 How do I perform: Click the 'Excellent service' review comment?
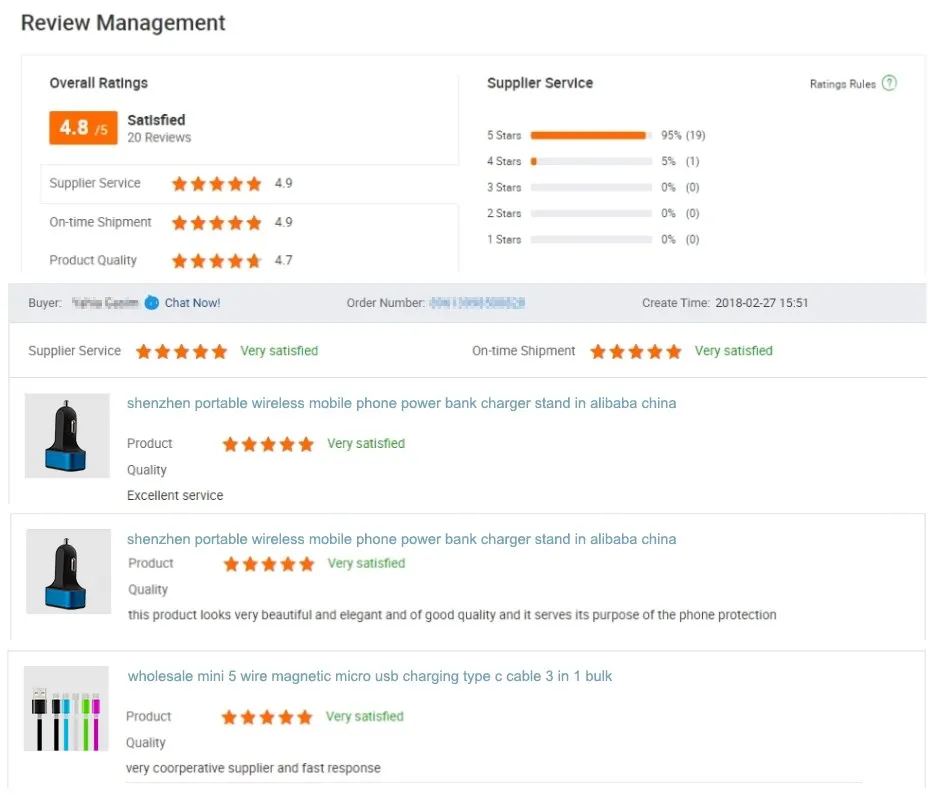click(175, 495)
